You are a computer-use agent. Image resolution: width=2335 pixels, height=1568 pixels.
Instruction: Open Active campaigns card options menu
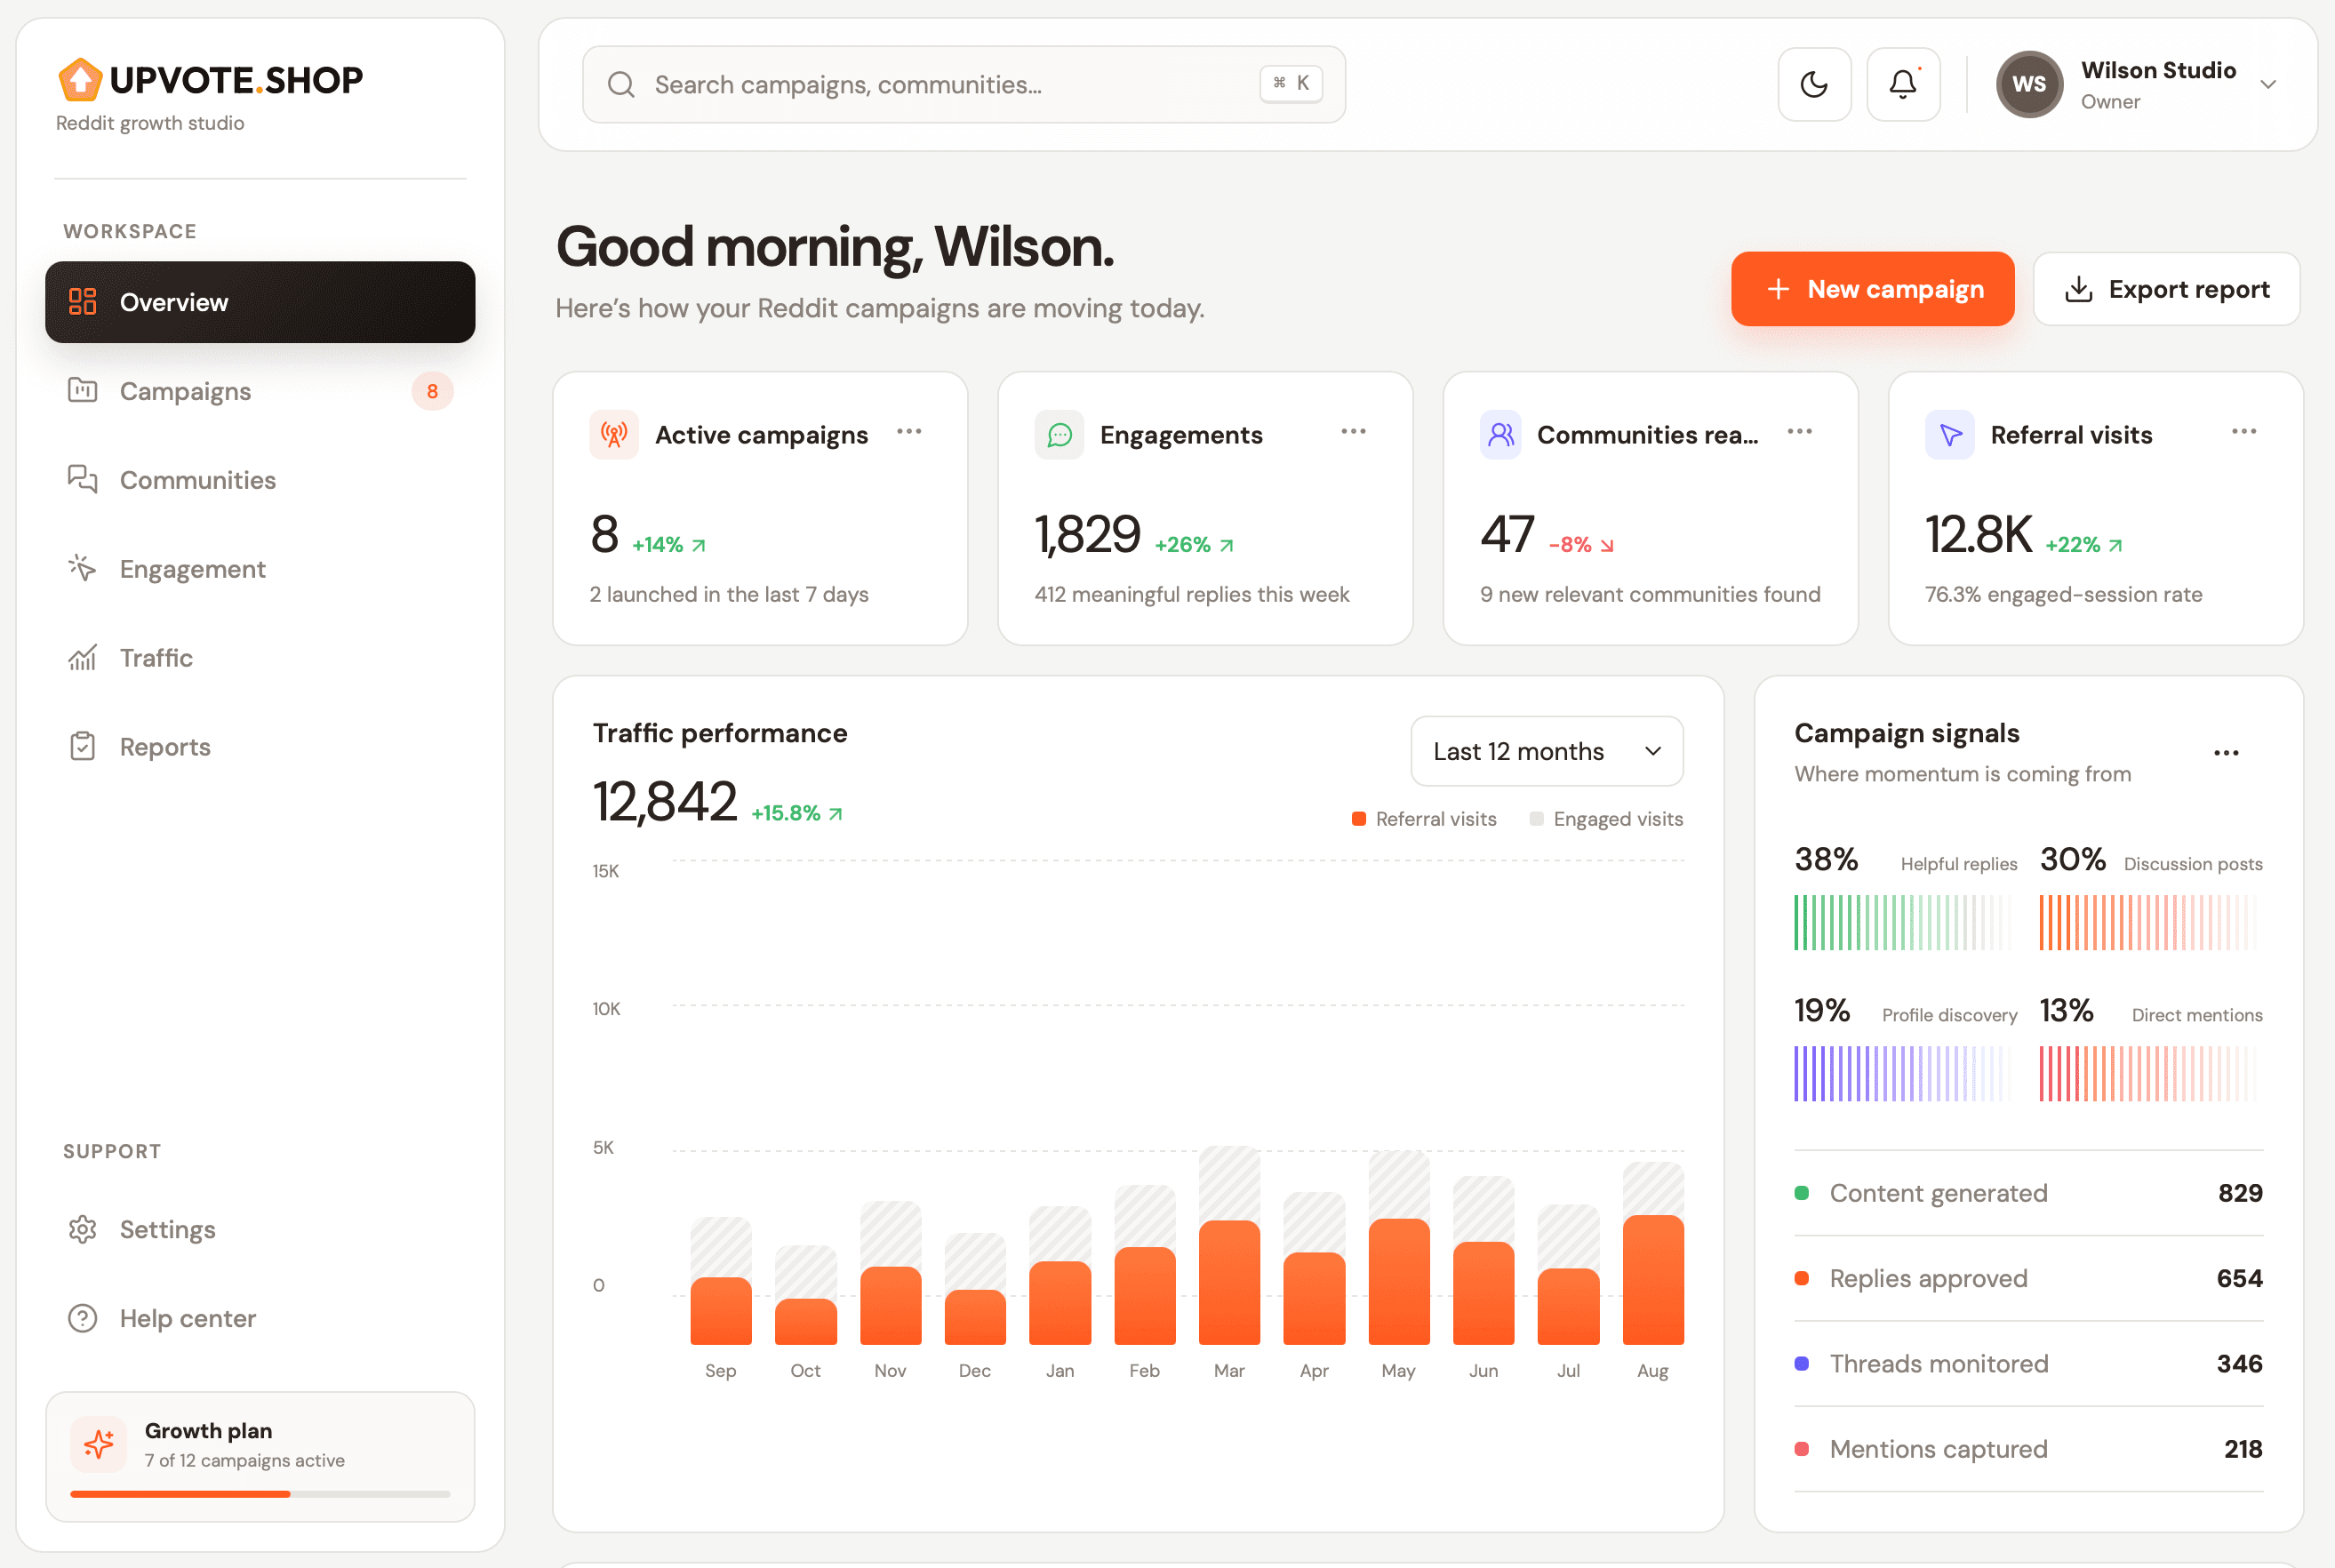coord(909,431)
